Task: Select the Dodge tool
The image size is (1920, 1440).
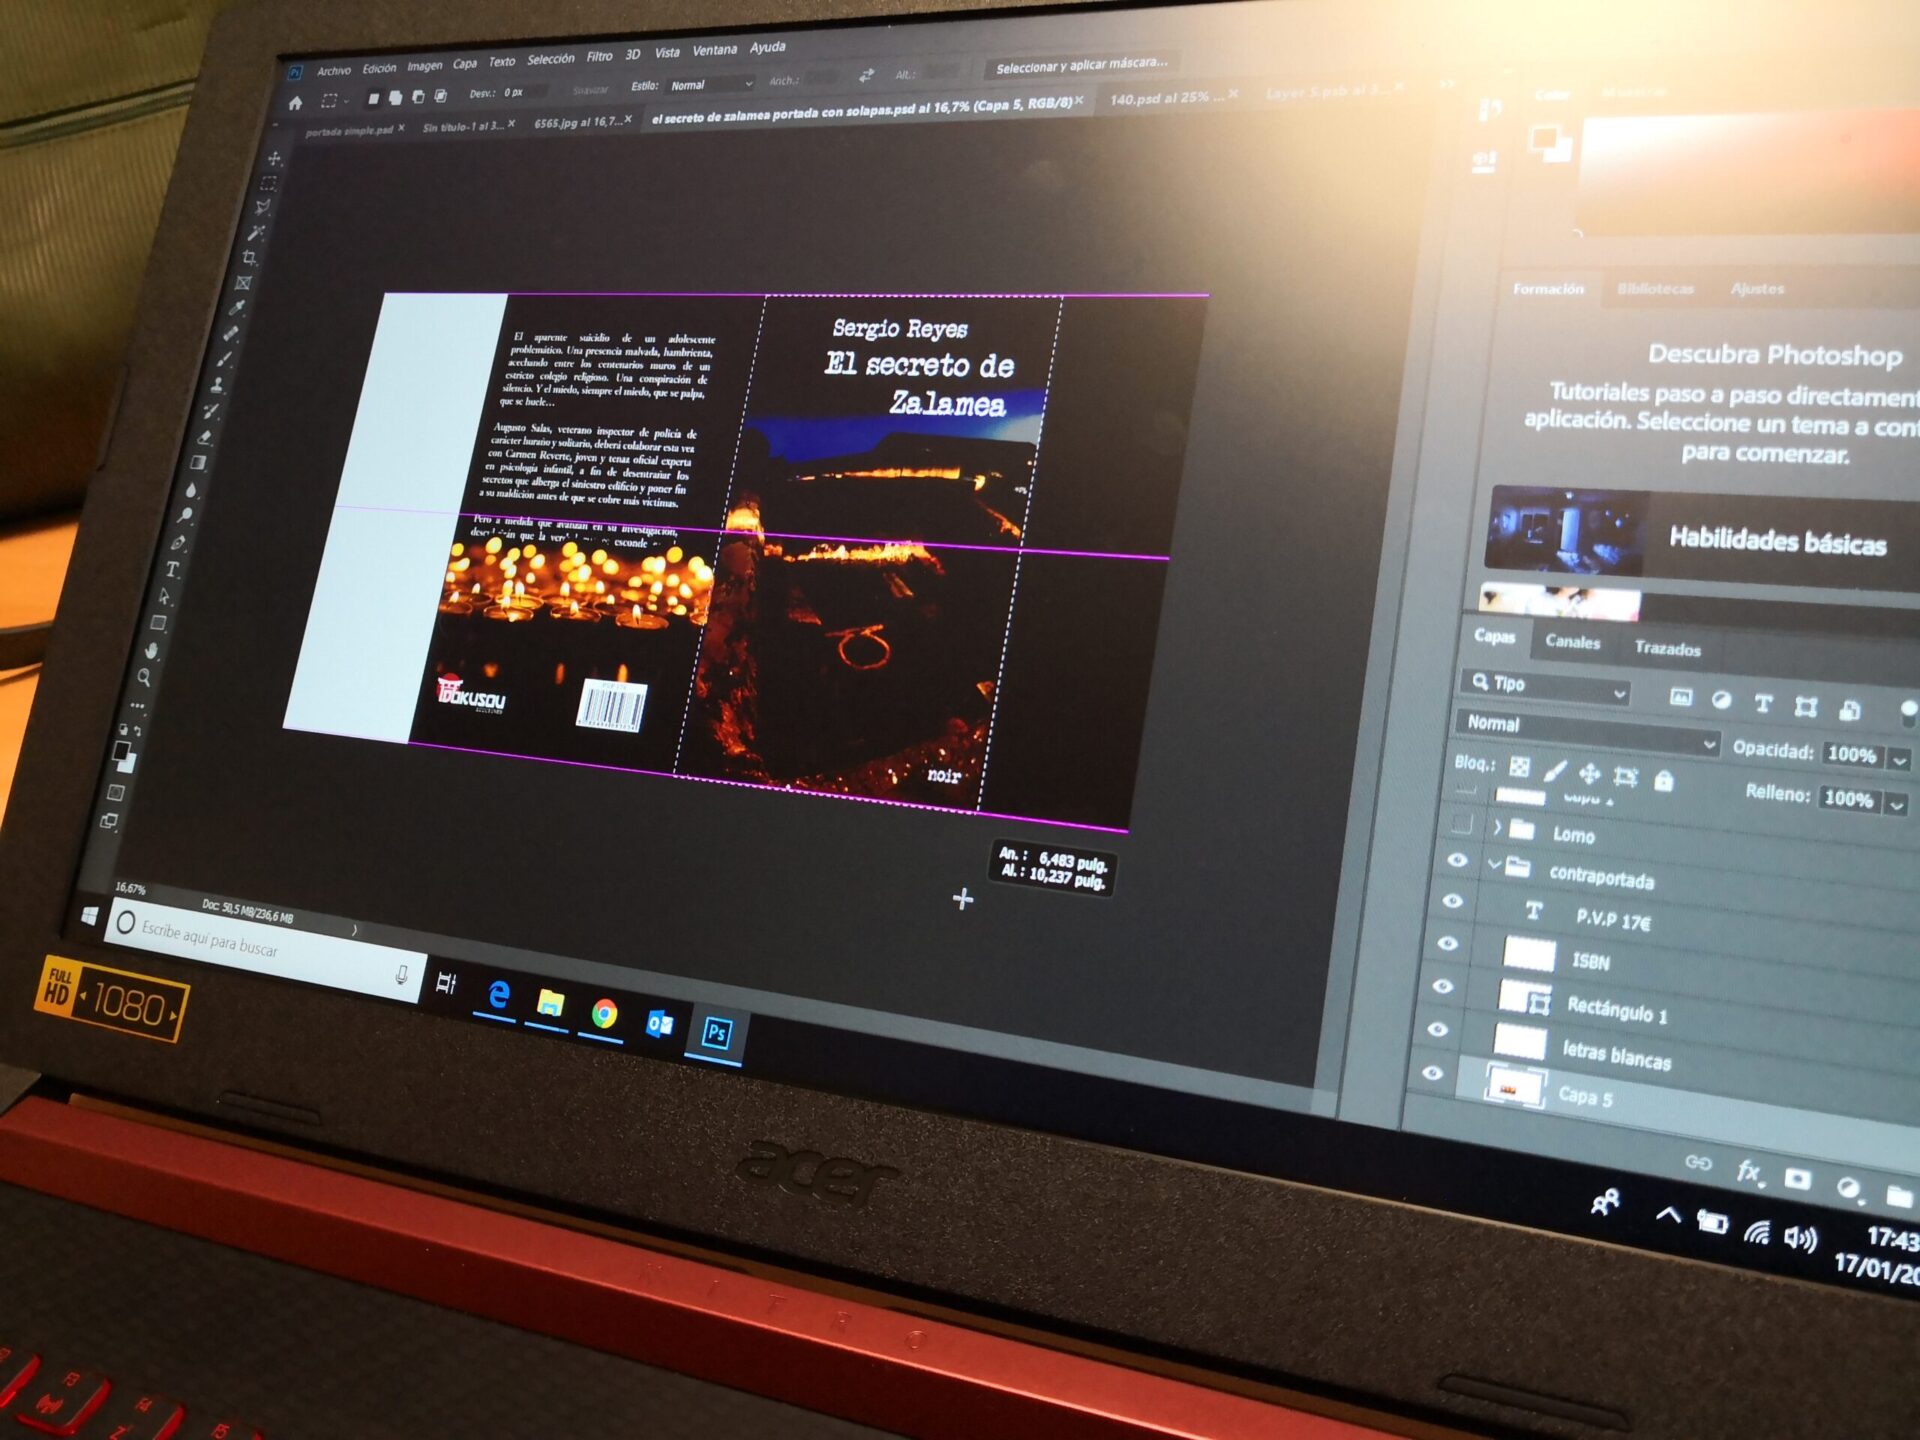Action: click(x=186, y=516)
